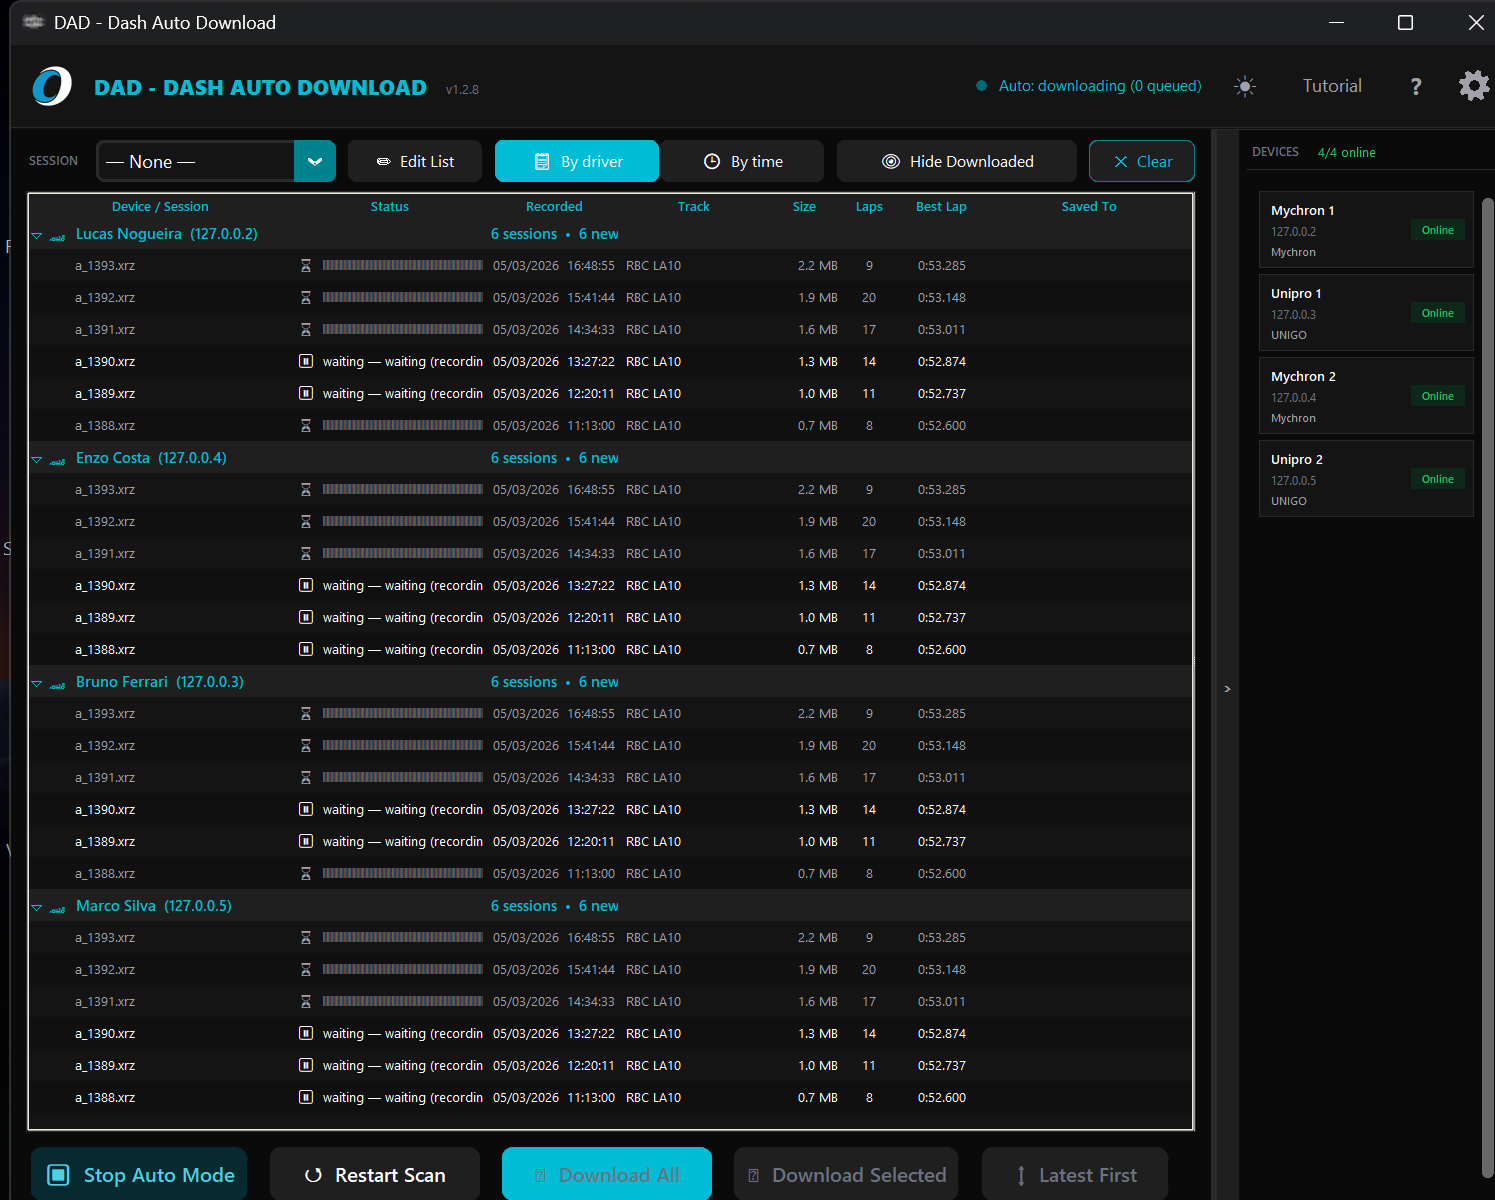Select the Mychron 2 device card
The width and height of the screenshot is (1495, 1200).
pos(1366,395)
